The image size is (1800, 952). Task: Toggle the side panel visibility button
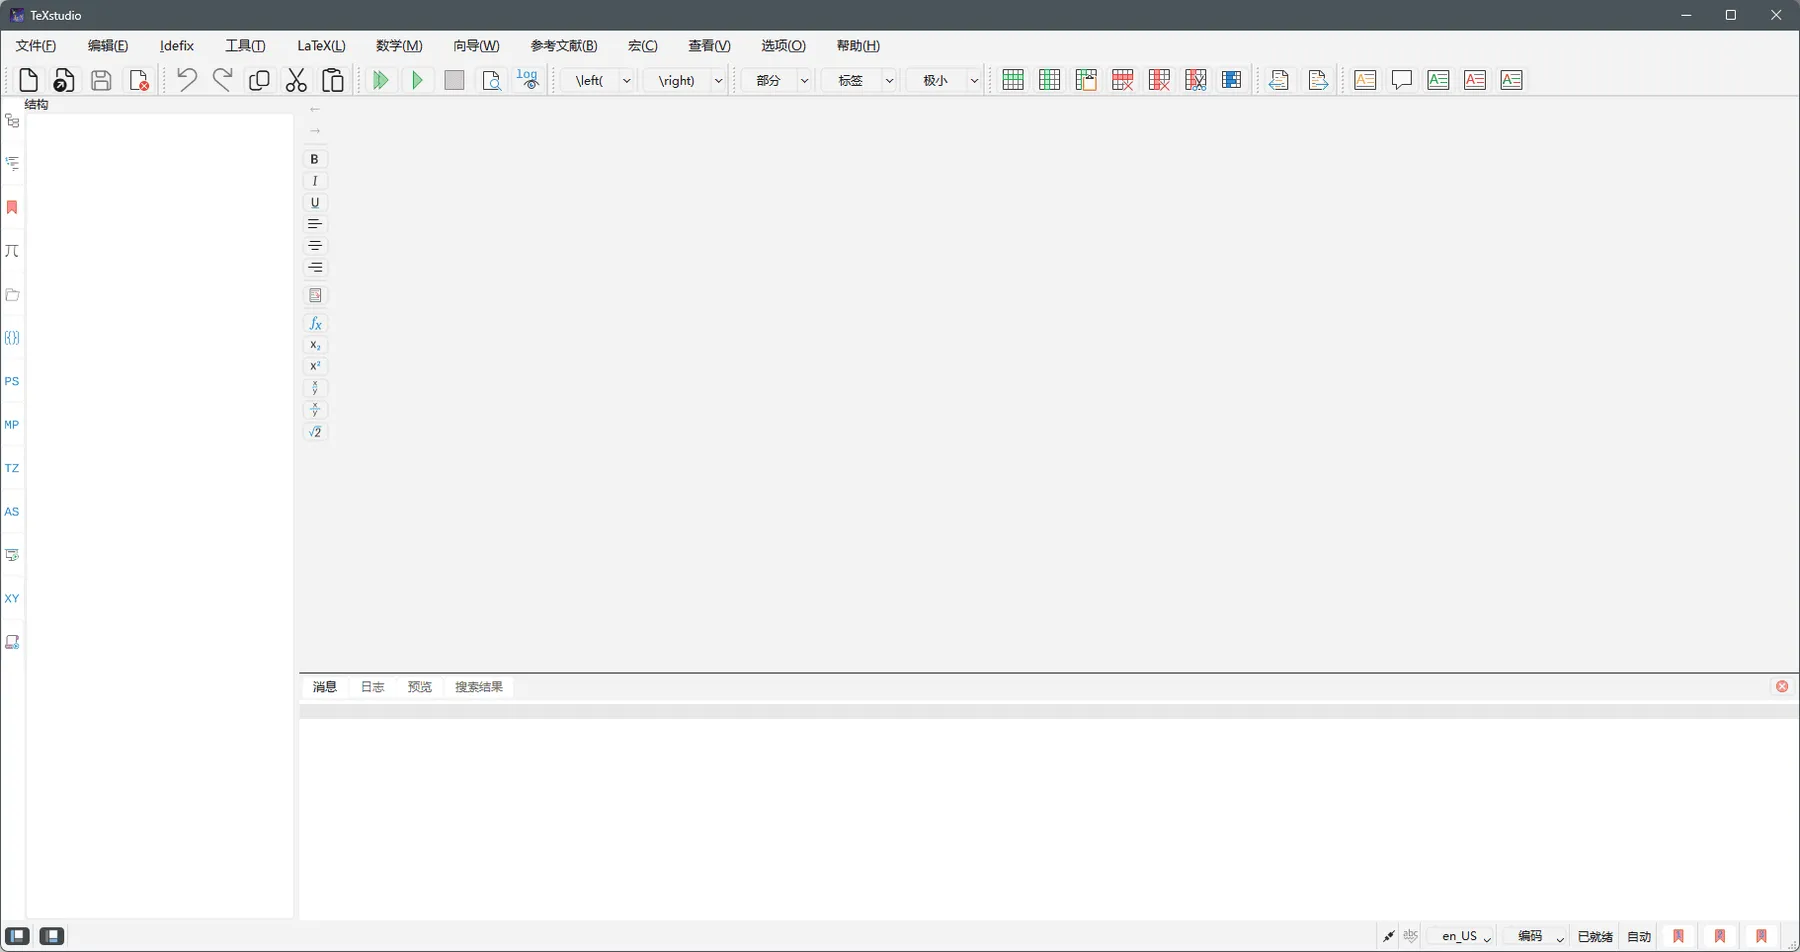click(18, 936)
